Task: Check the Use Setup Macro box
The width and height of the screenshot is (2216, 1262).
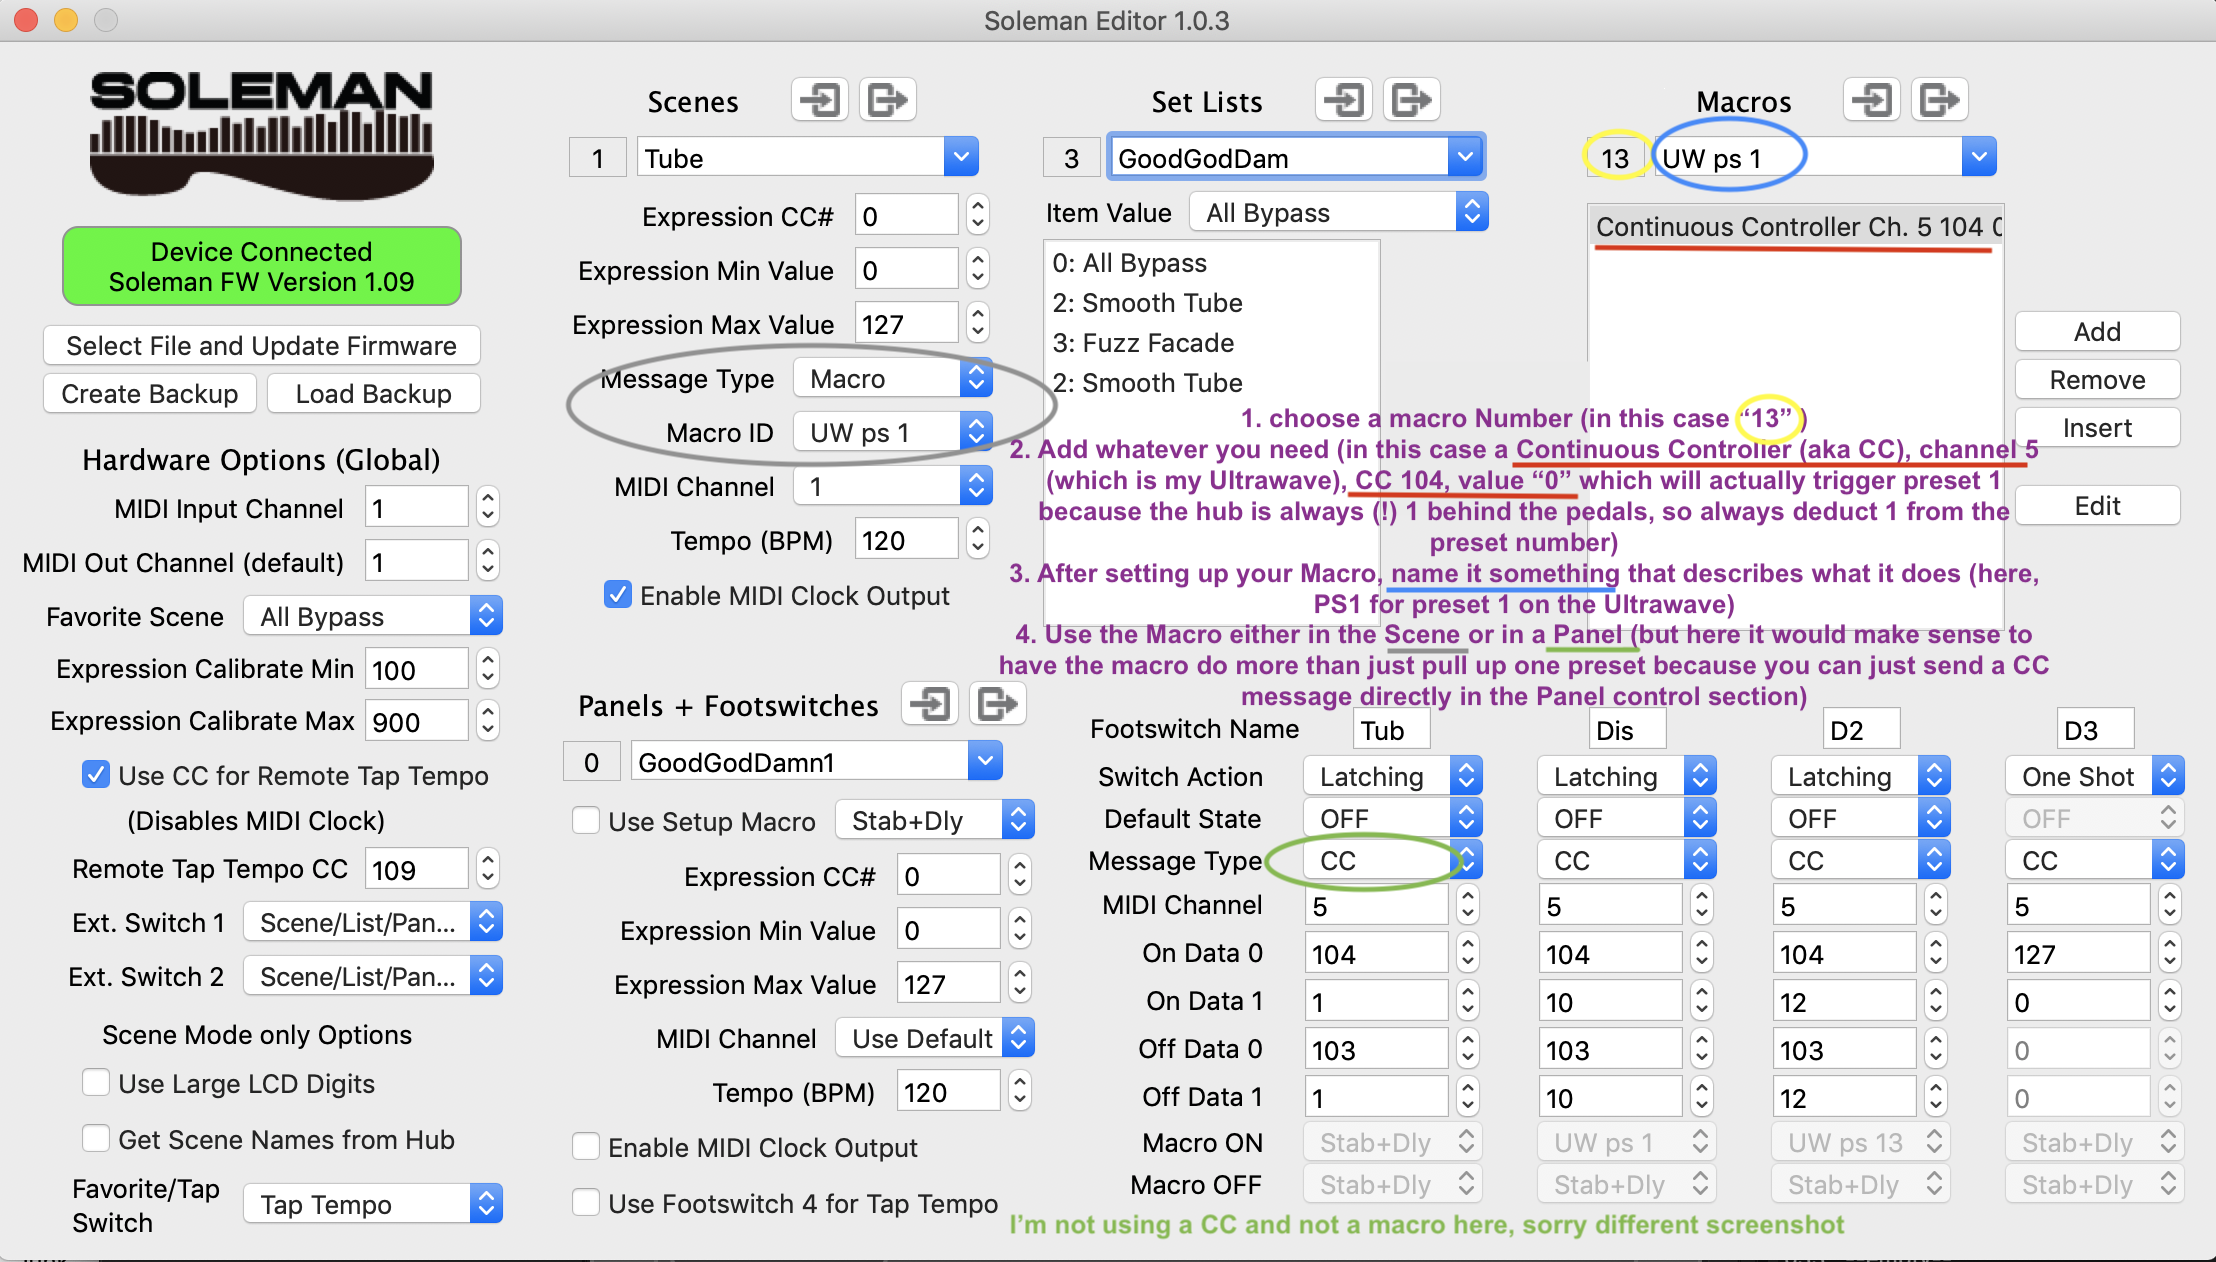Action: click(586, 821)
